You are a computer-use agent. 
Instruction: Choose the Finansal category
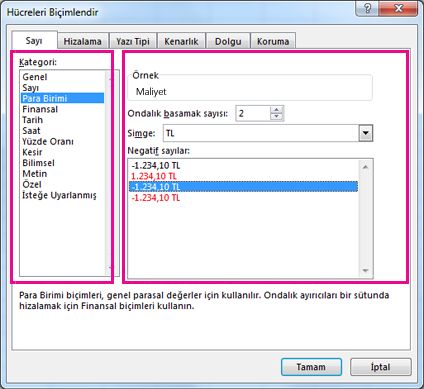(63, 109)
